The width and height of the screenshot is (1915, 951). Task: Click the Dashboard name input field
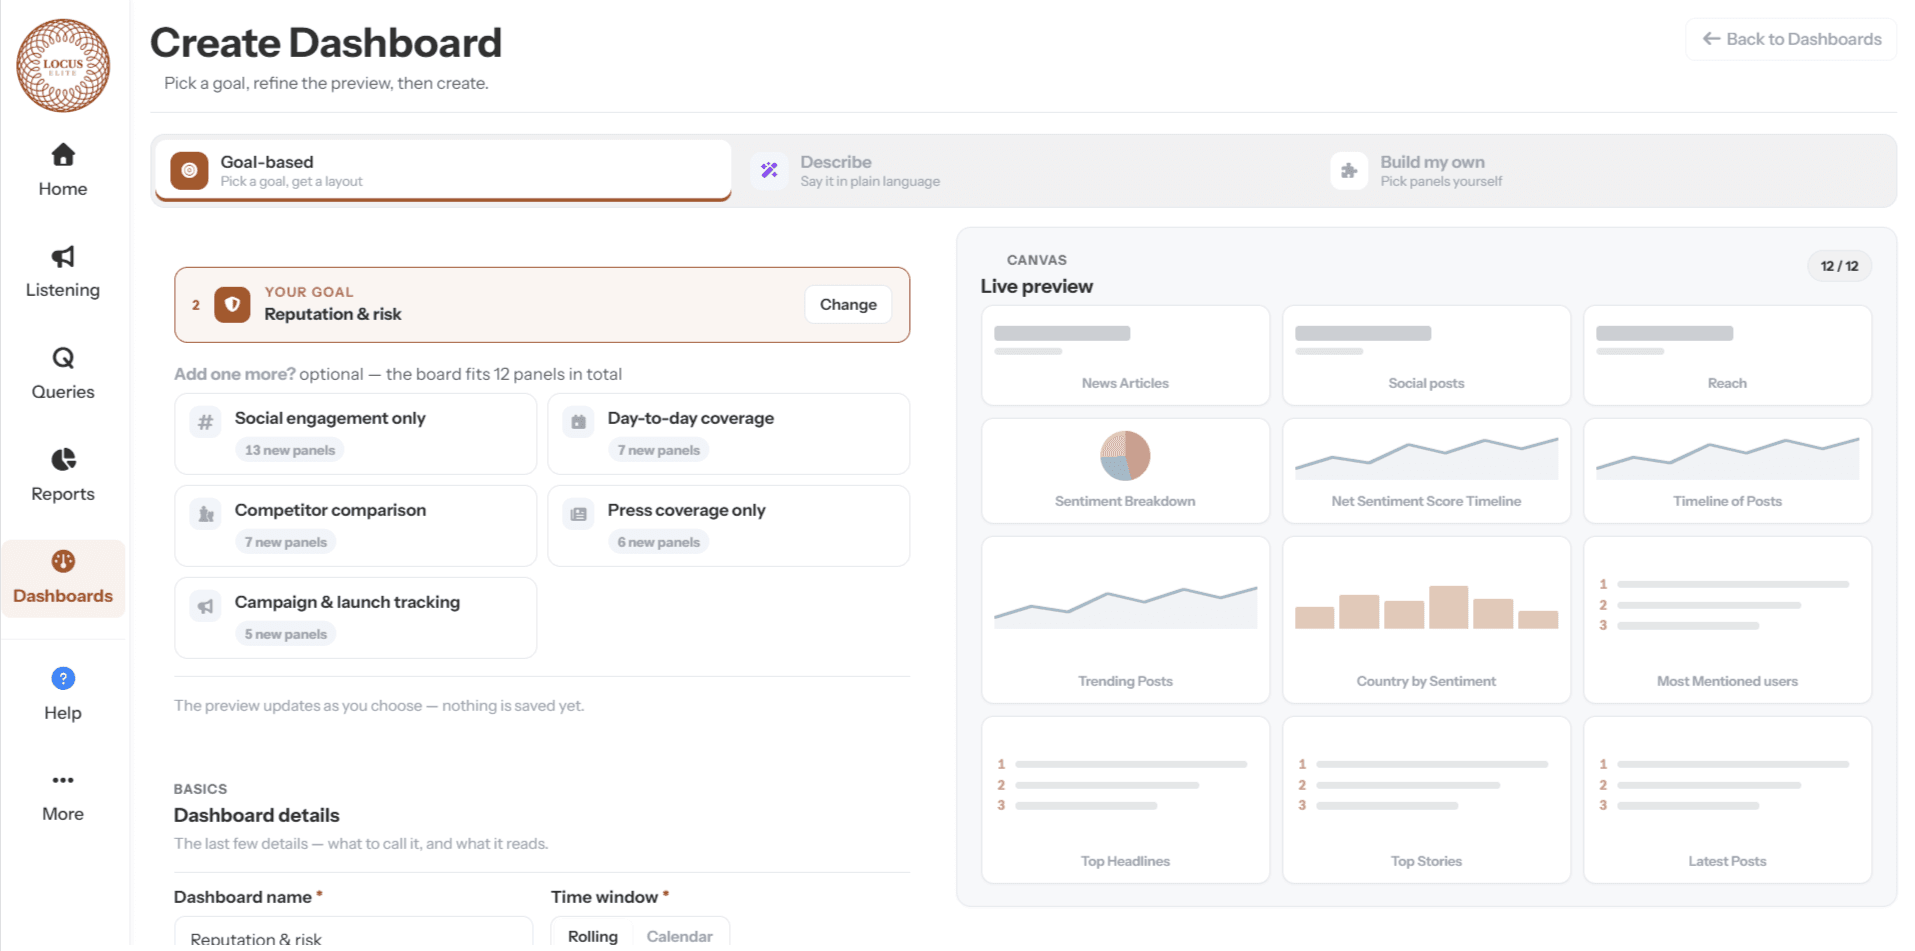coord(354,934)
